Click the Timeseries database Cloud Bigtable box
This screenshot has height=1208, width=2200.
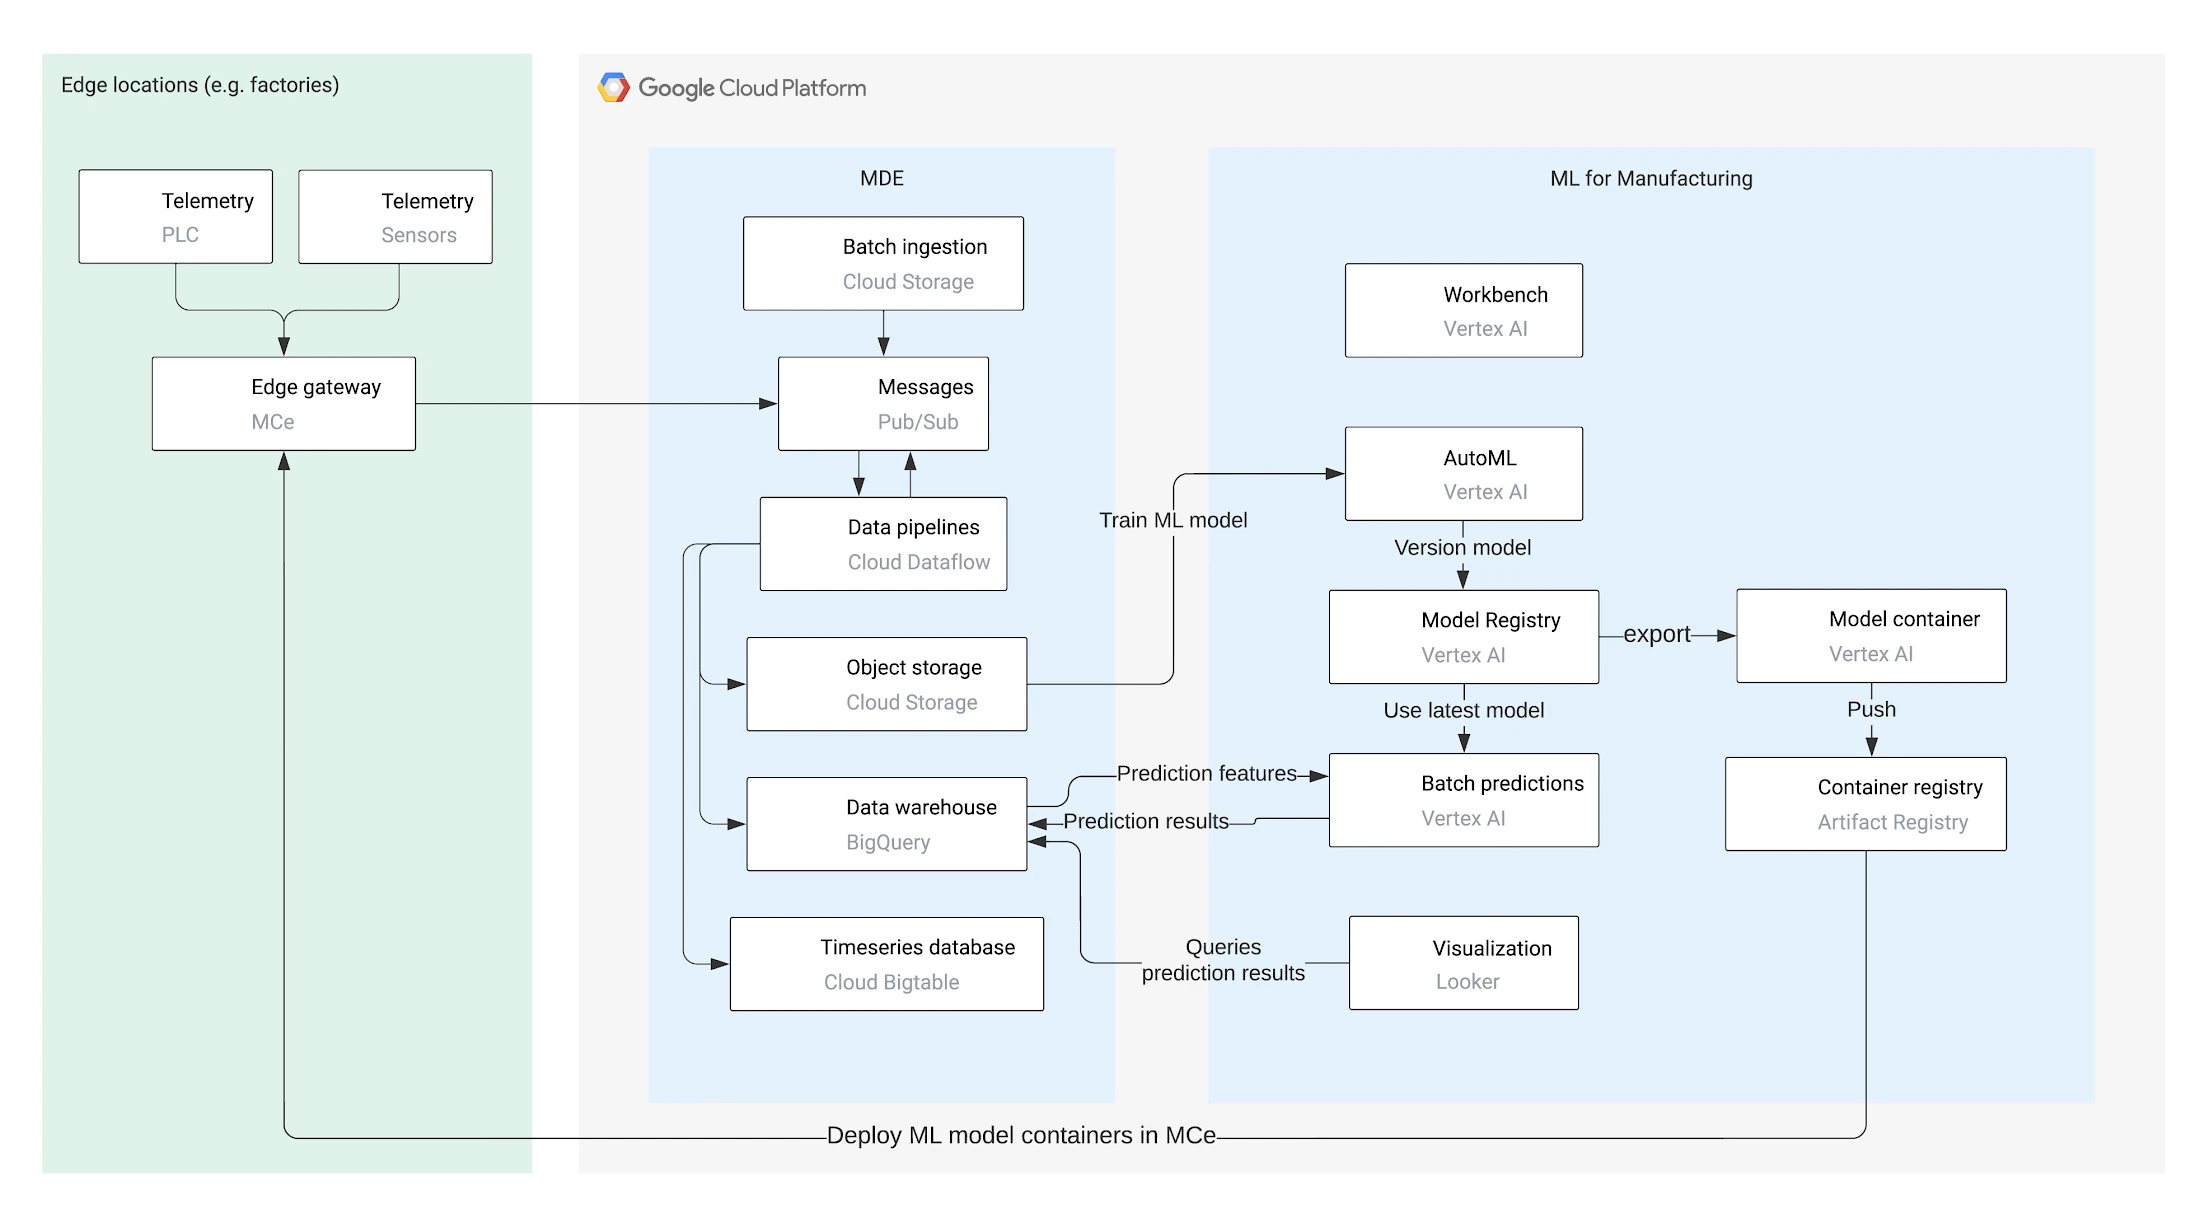(x=886, y=964)
